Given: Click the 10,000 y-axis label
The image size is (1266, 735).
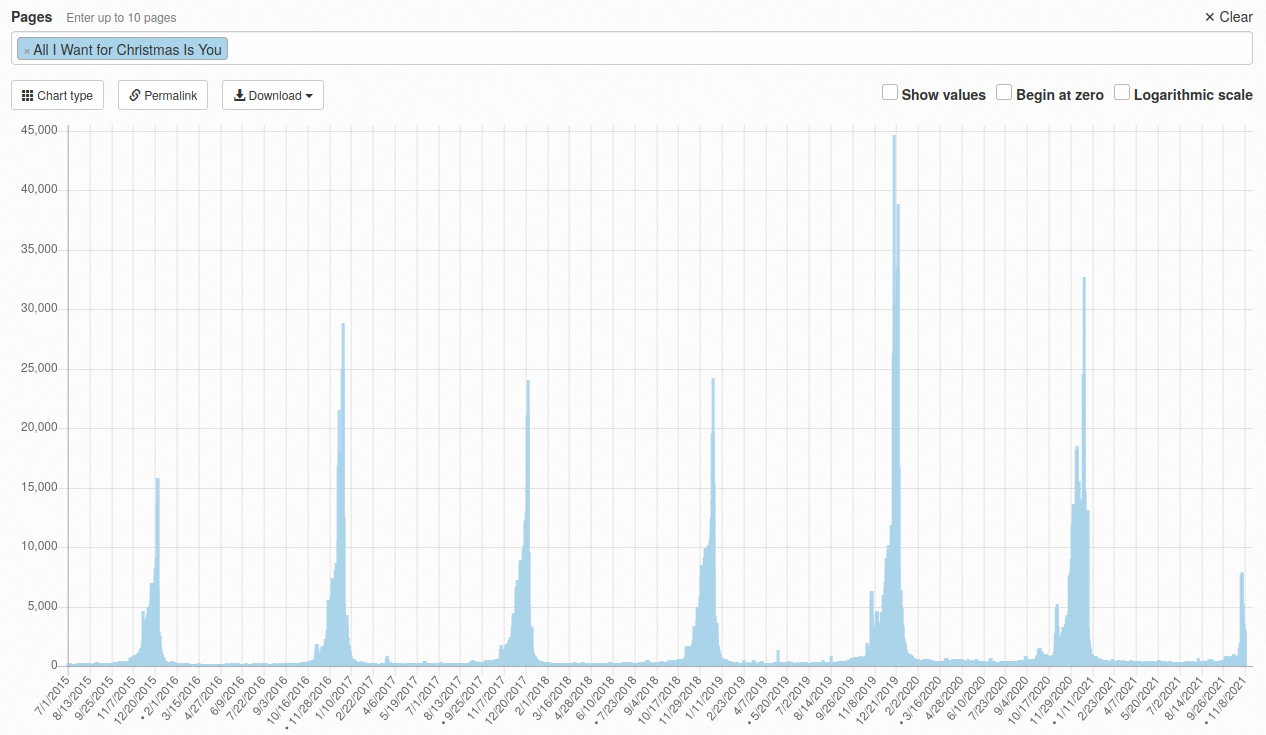Looking at the screenshot, I should [x=39, y=547].
